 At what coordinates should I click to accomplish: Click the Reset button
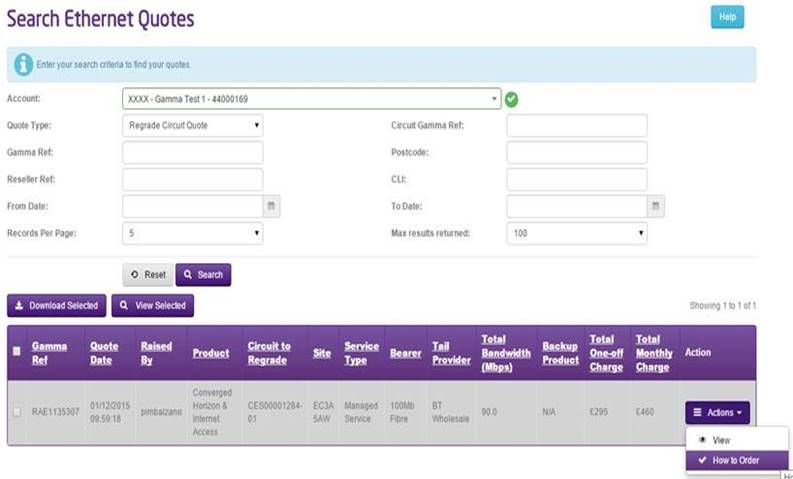[148, 275]
